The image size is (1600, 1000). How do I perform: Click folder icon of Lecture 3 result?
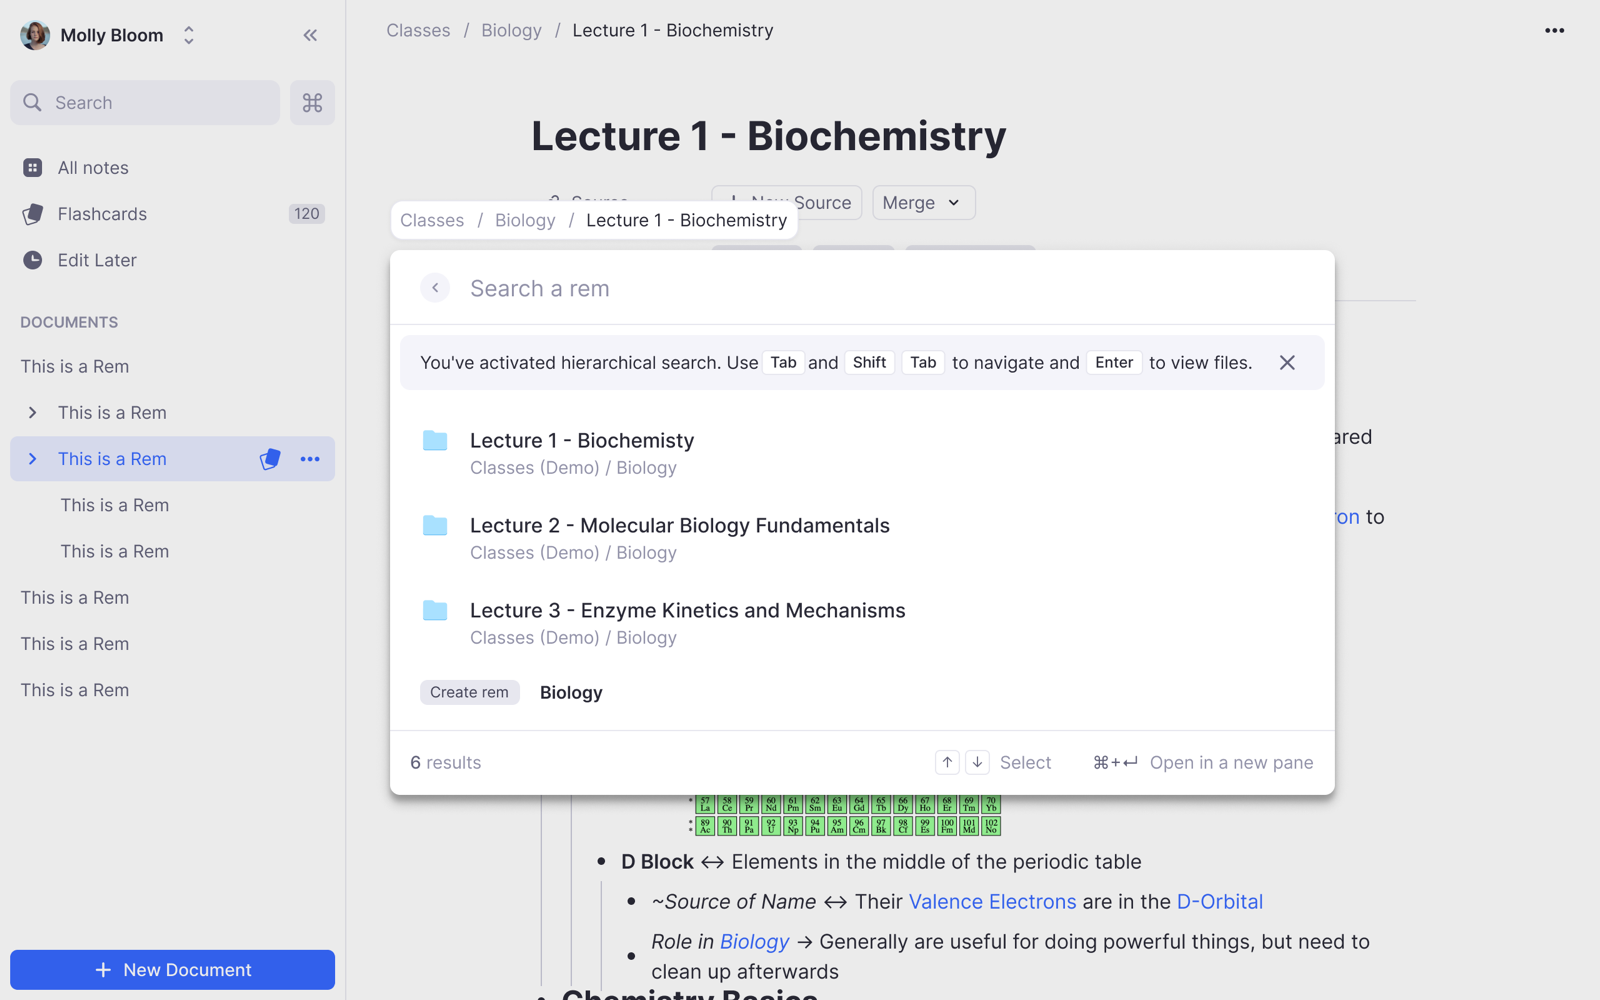(435, 610)
